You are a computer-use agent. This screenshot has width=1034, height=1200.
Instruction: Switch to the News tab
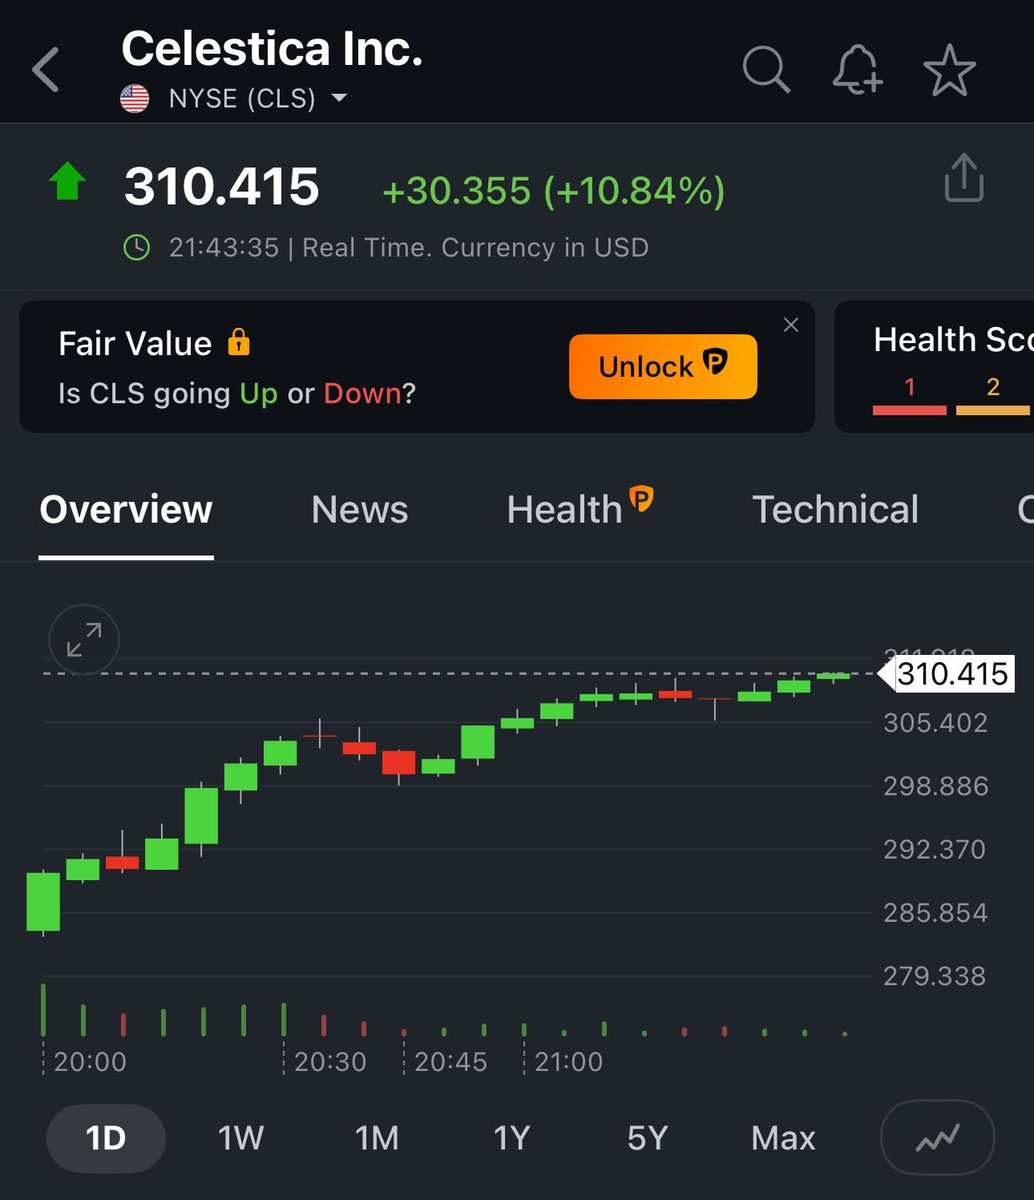(360, 510)
